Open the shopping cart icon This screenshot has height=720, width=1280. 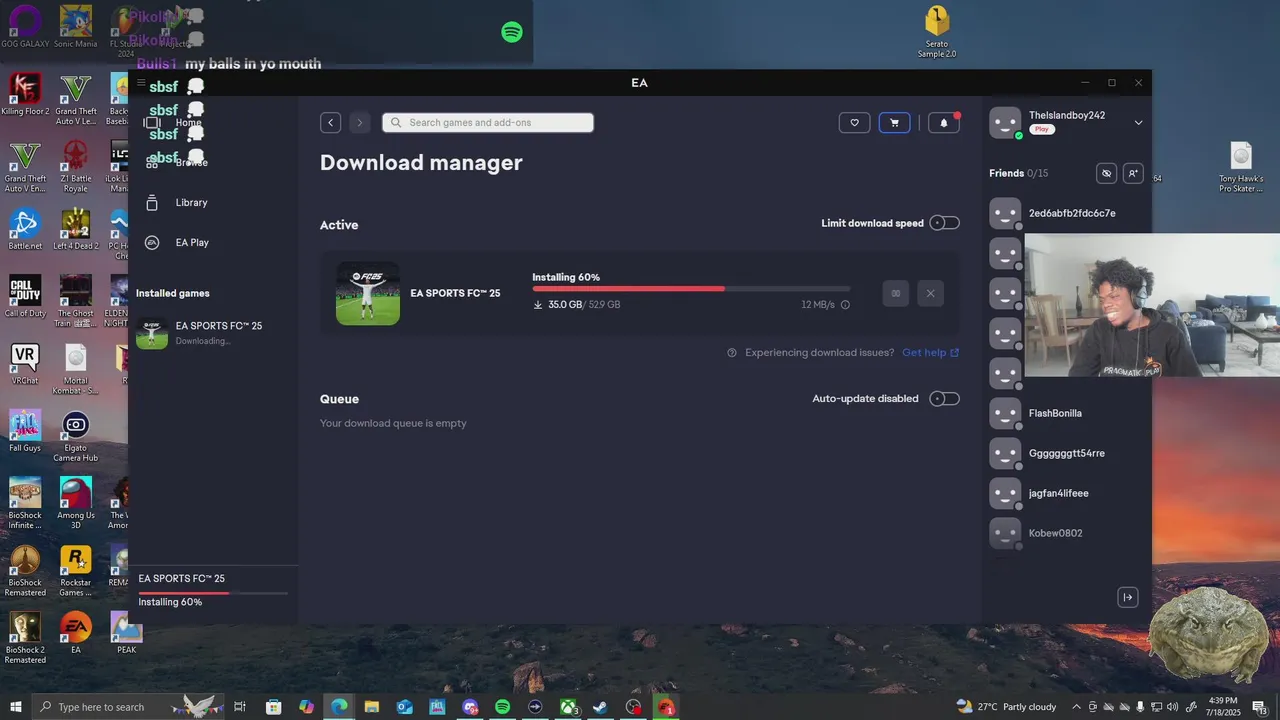894,123
